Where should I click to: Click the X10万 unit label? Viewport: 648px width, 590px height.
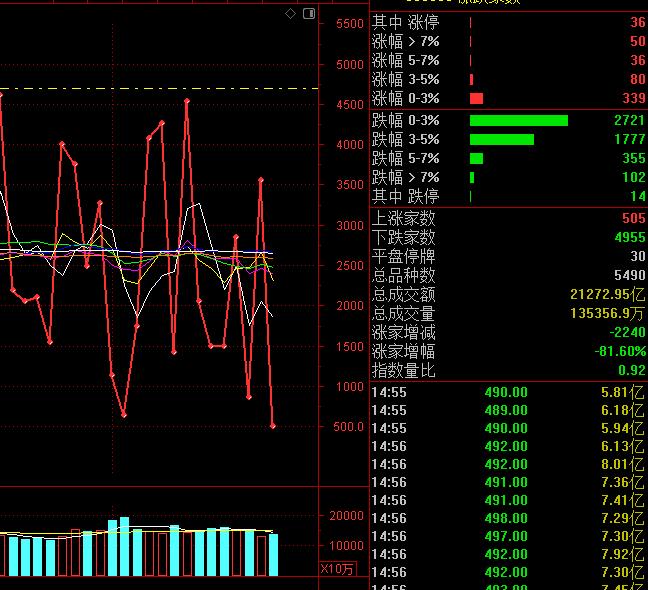click(x=337, y=569)
